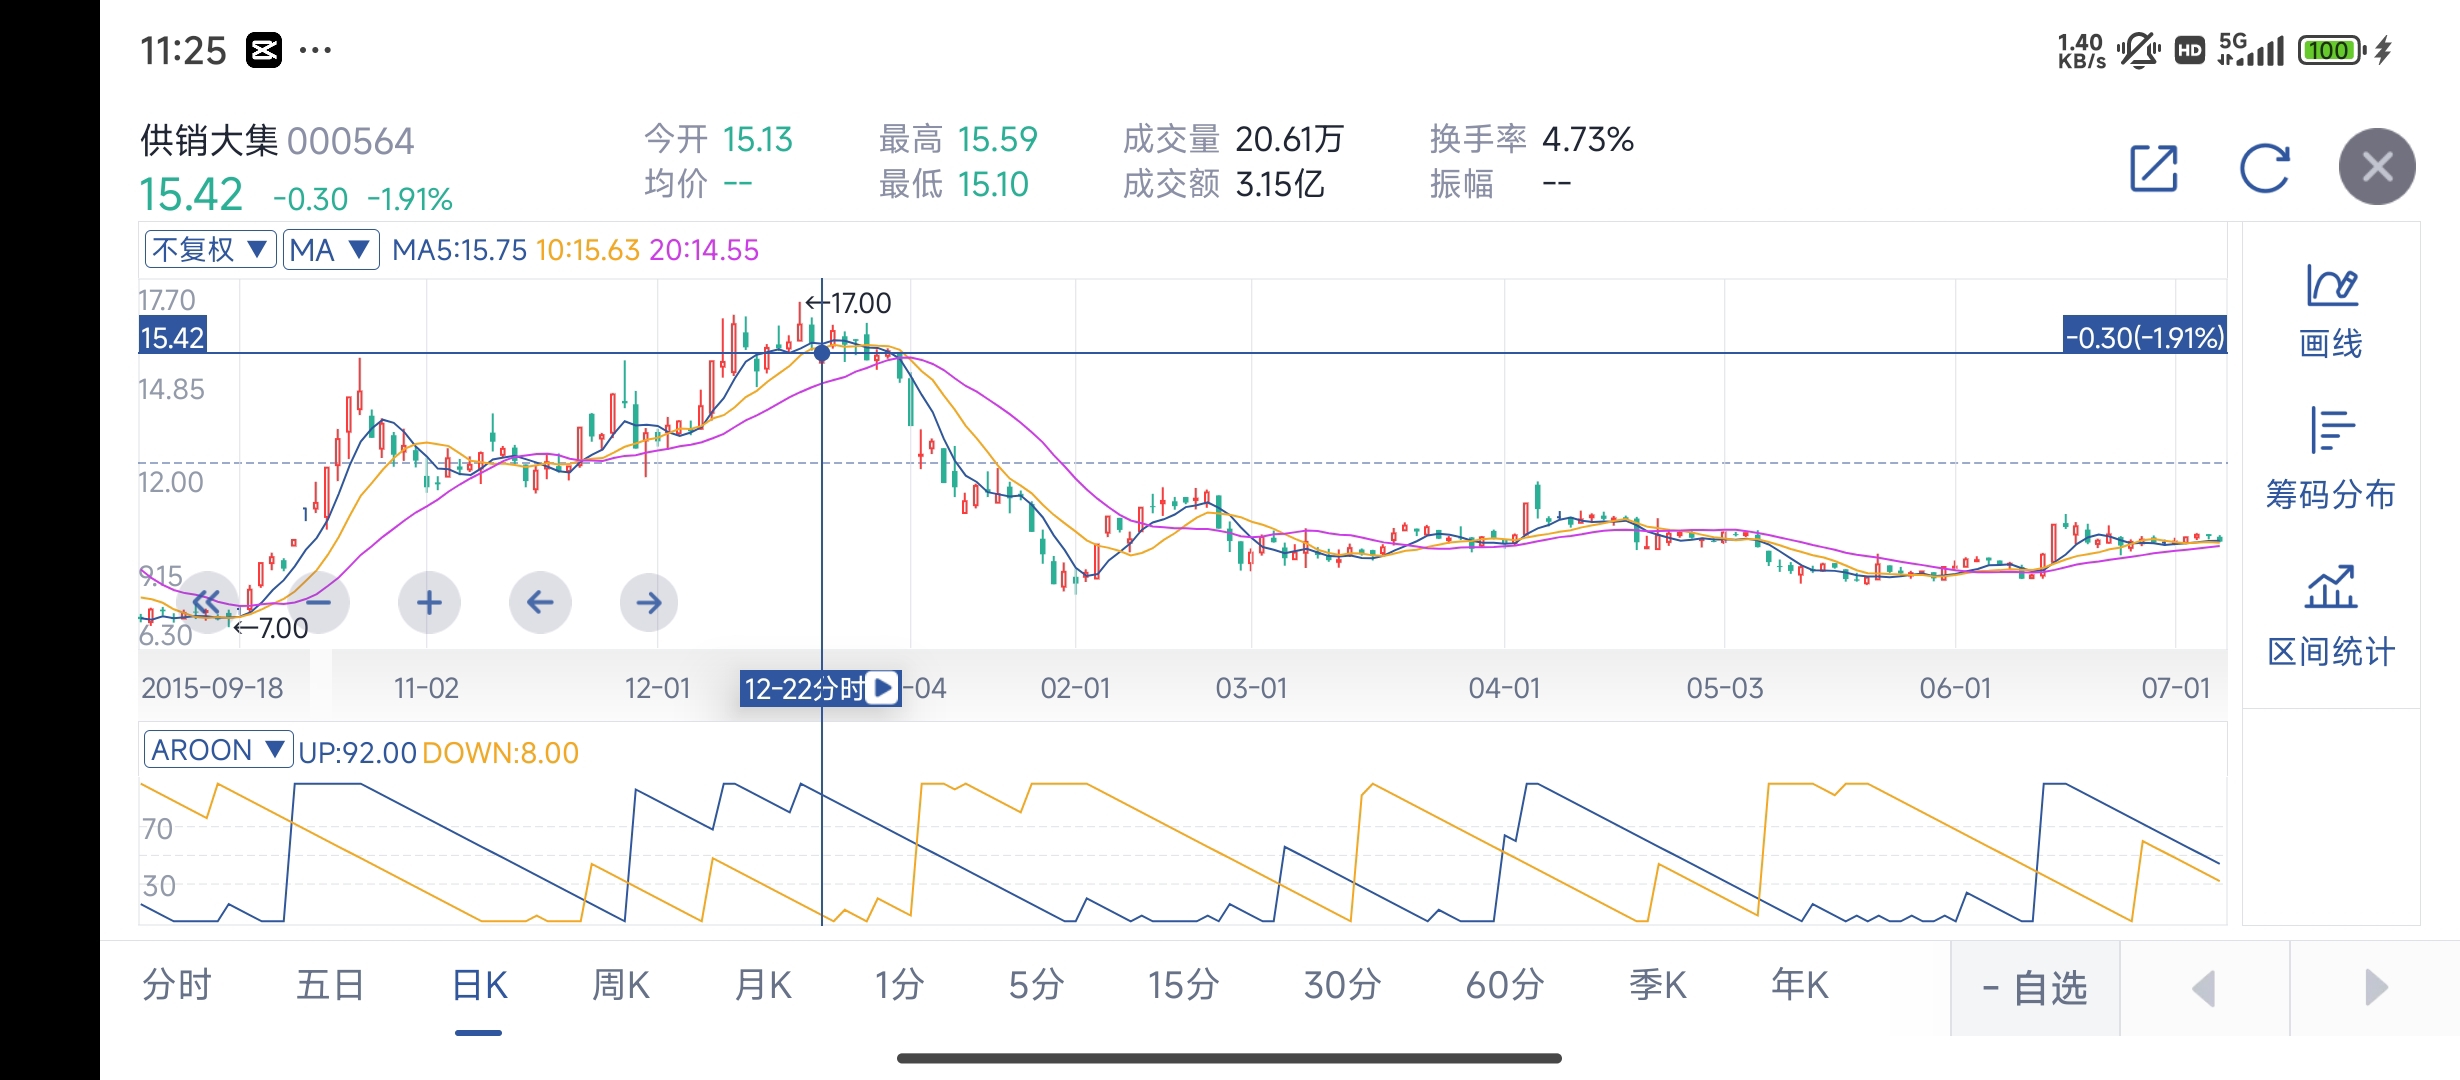
Task: Expand the AROON indicator selector
Action: [218, 749]
